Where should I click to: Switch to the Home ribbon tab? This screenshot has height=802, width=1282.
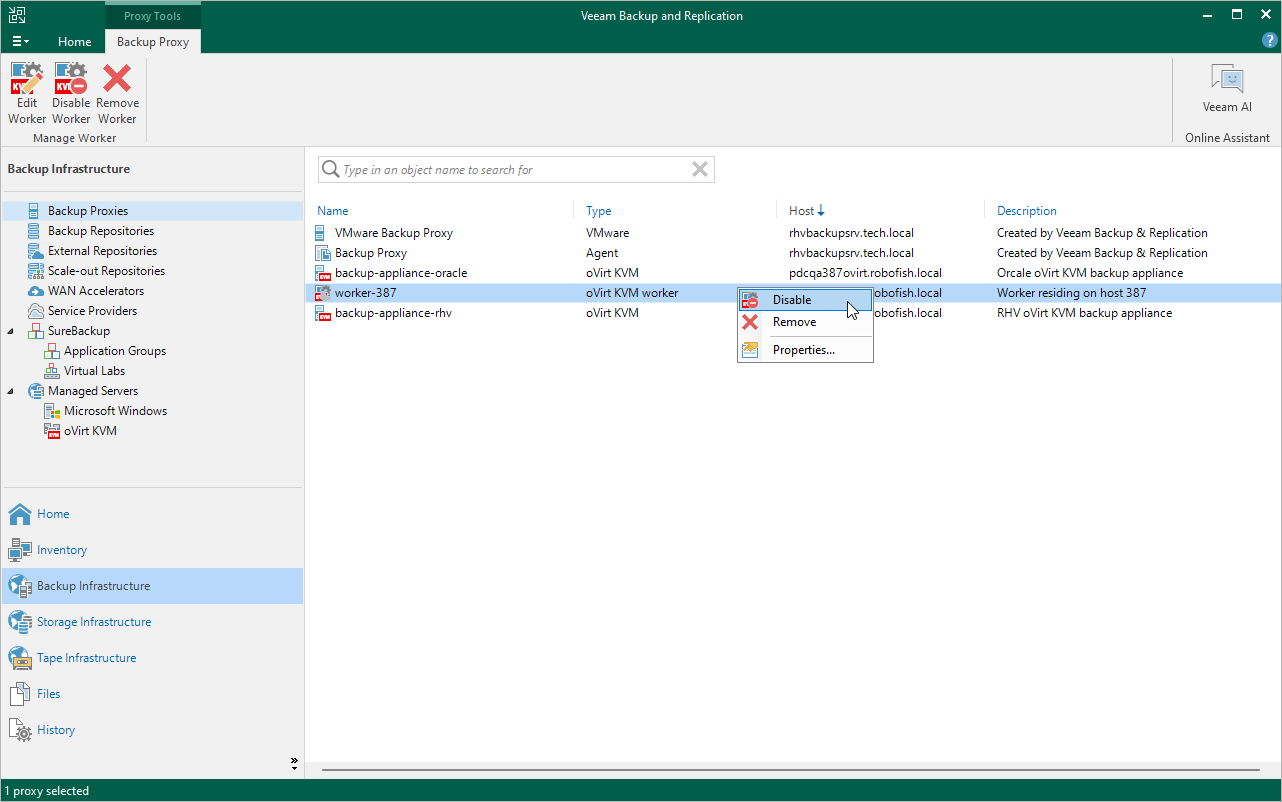click(74, 42)
